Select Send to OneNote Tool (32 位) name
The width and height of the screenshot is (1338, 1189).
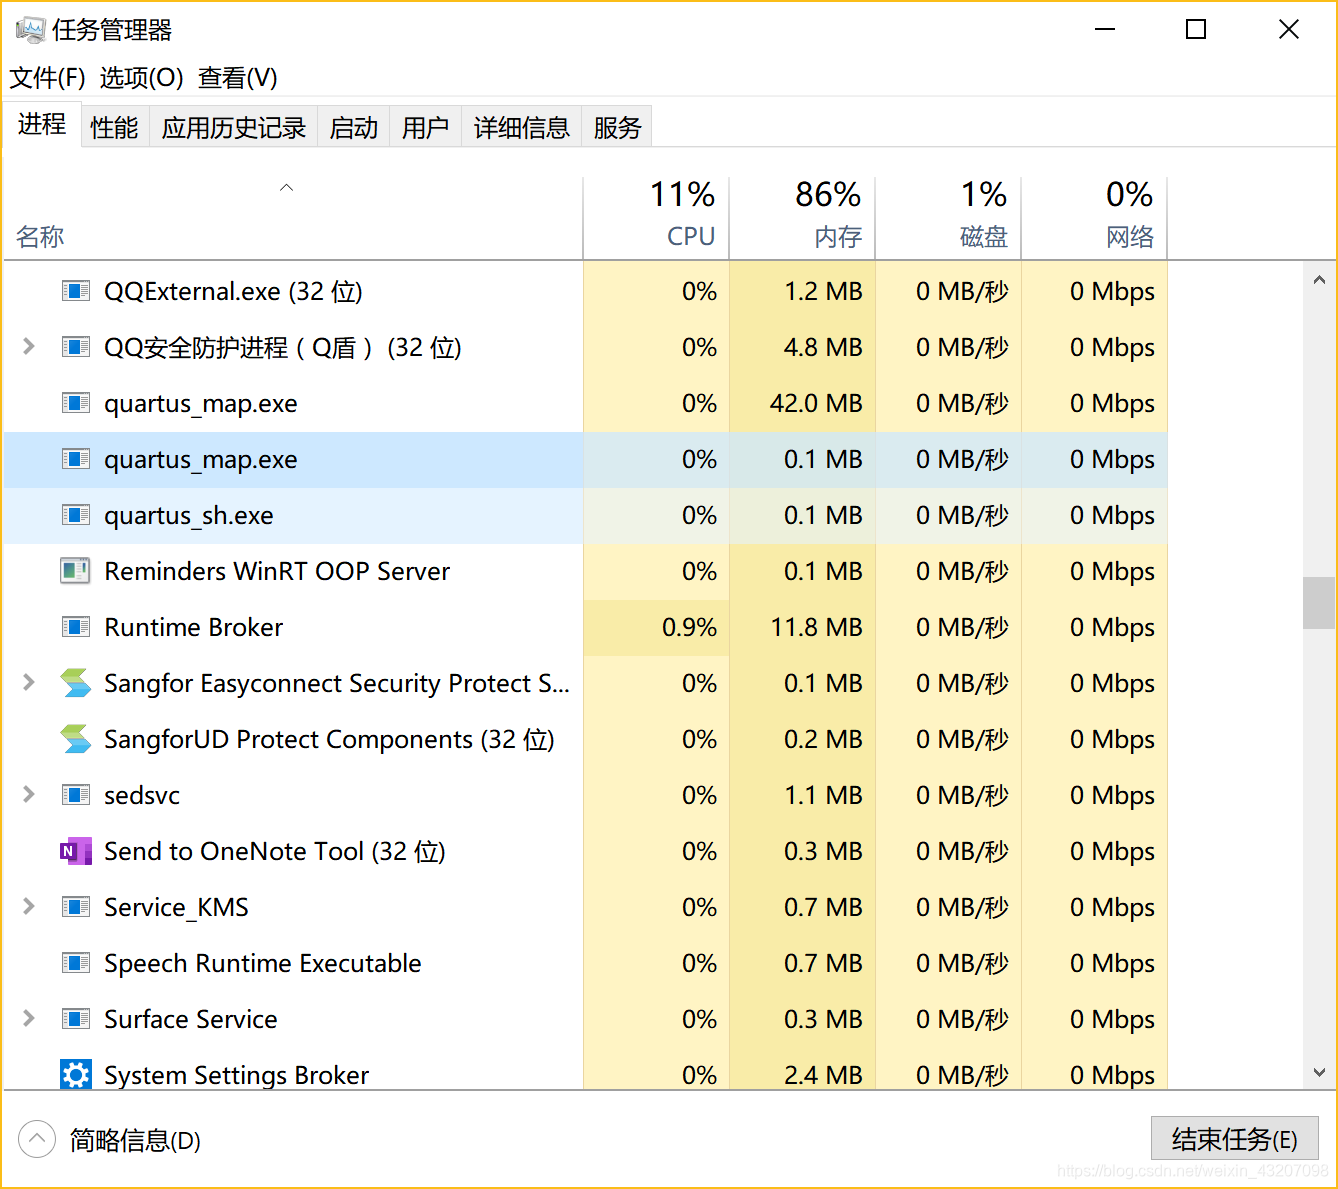coord(275,851)
